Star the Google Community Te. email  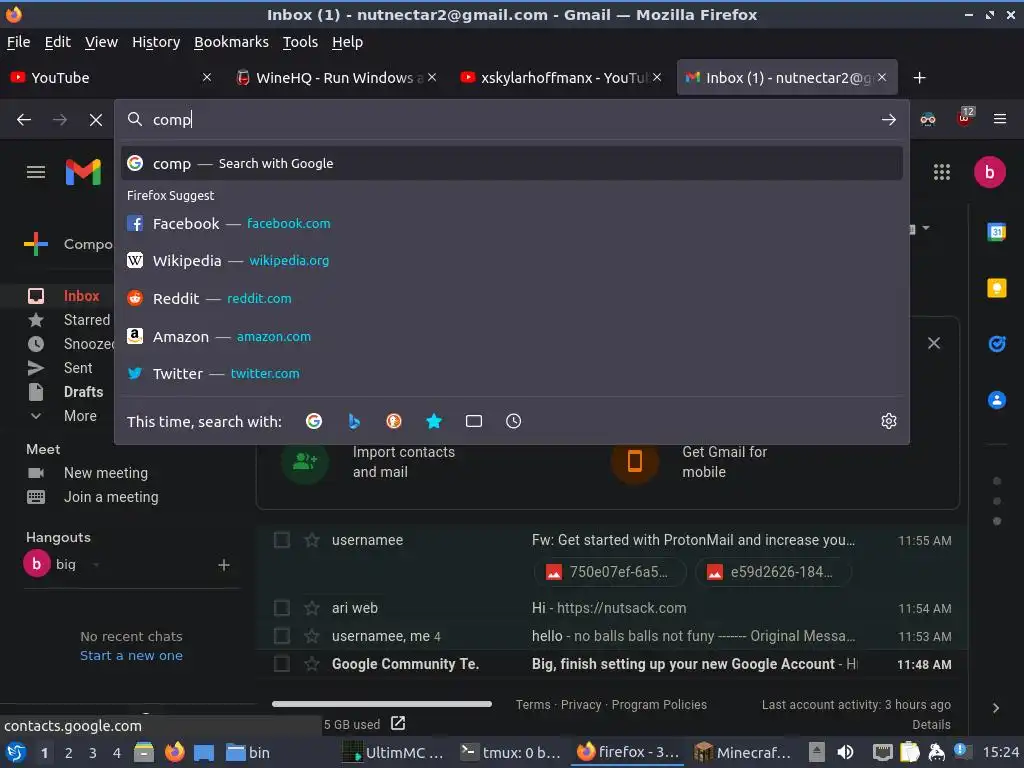312,664
